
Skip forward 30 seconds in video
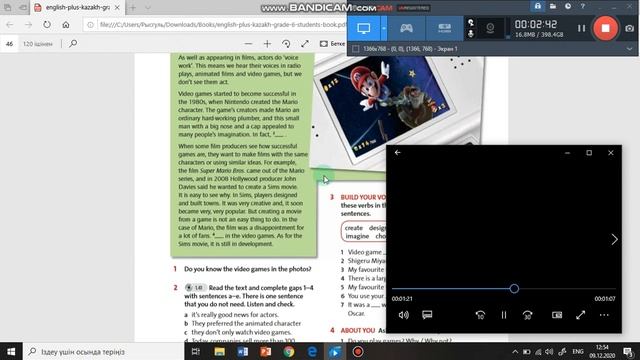point(527,315)
